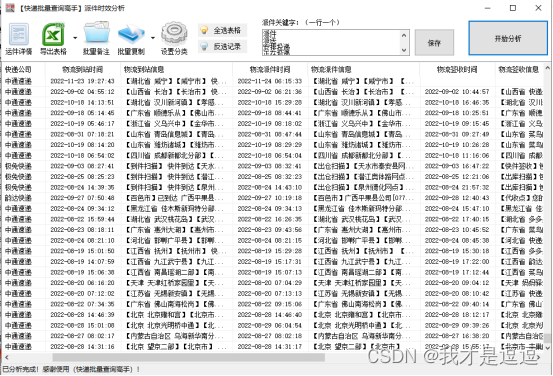Select cell 2022-09-18 05:14:45
The height and width of the screenshot is (376, 553).
coord(83,113)
